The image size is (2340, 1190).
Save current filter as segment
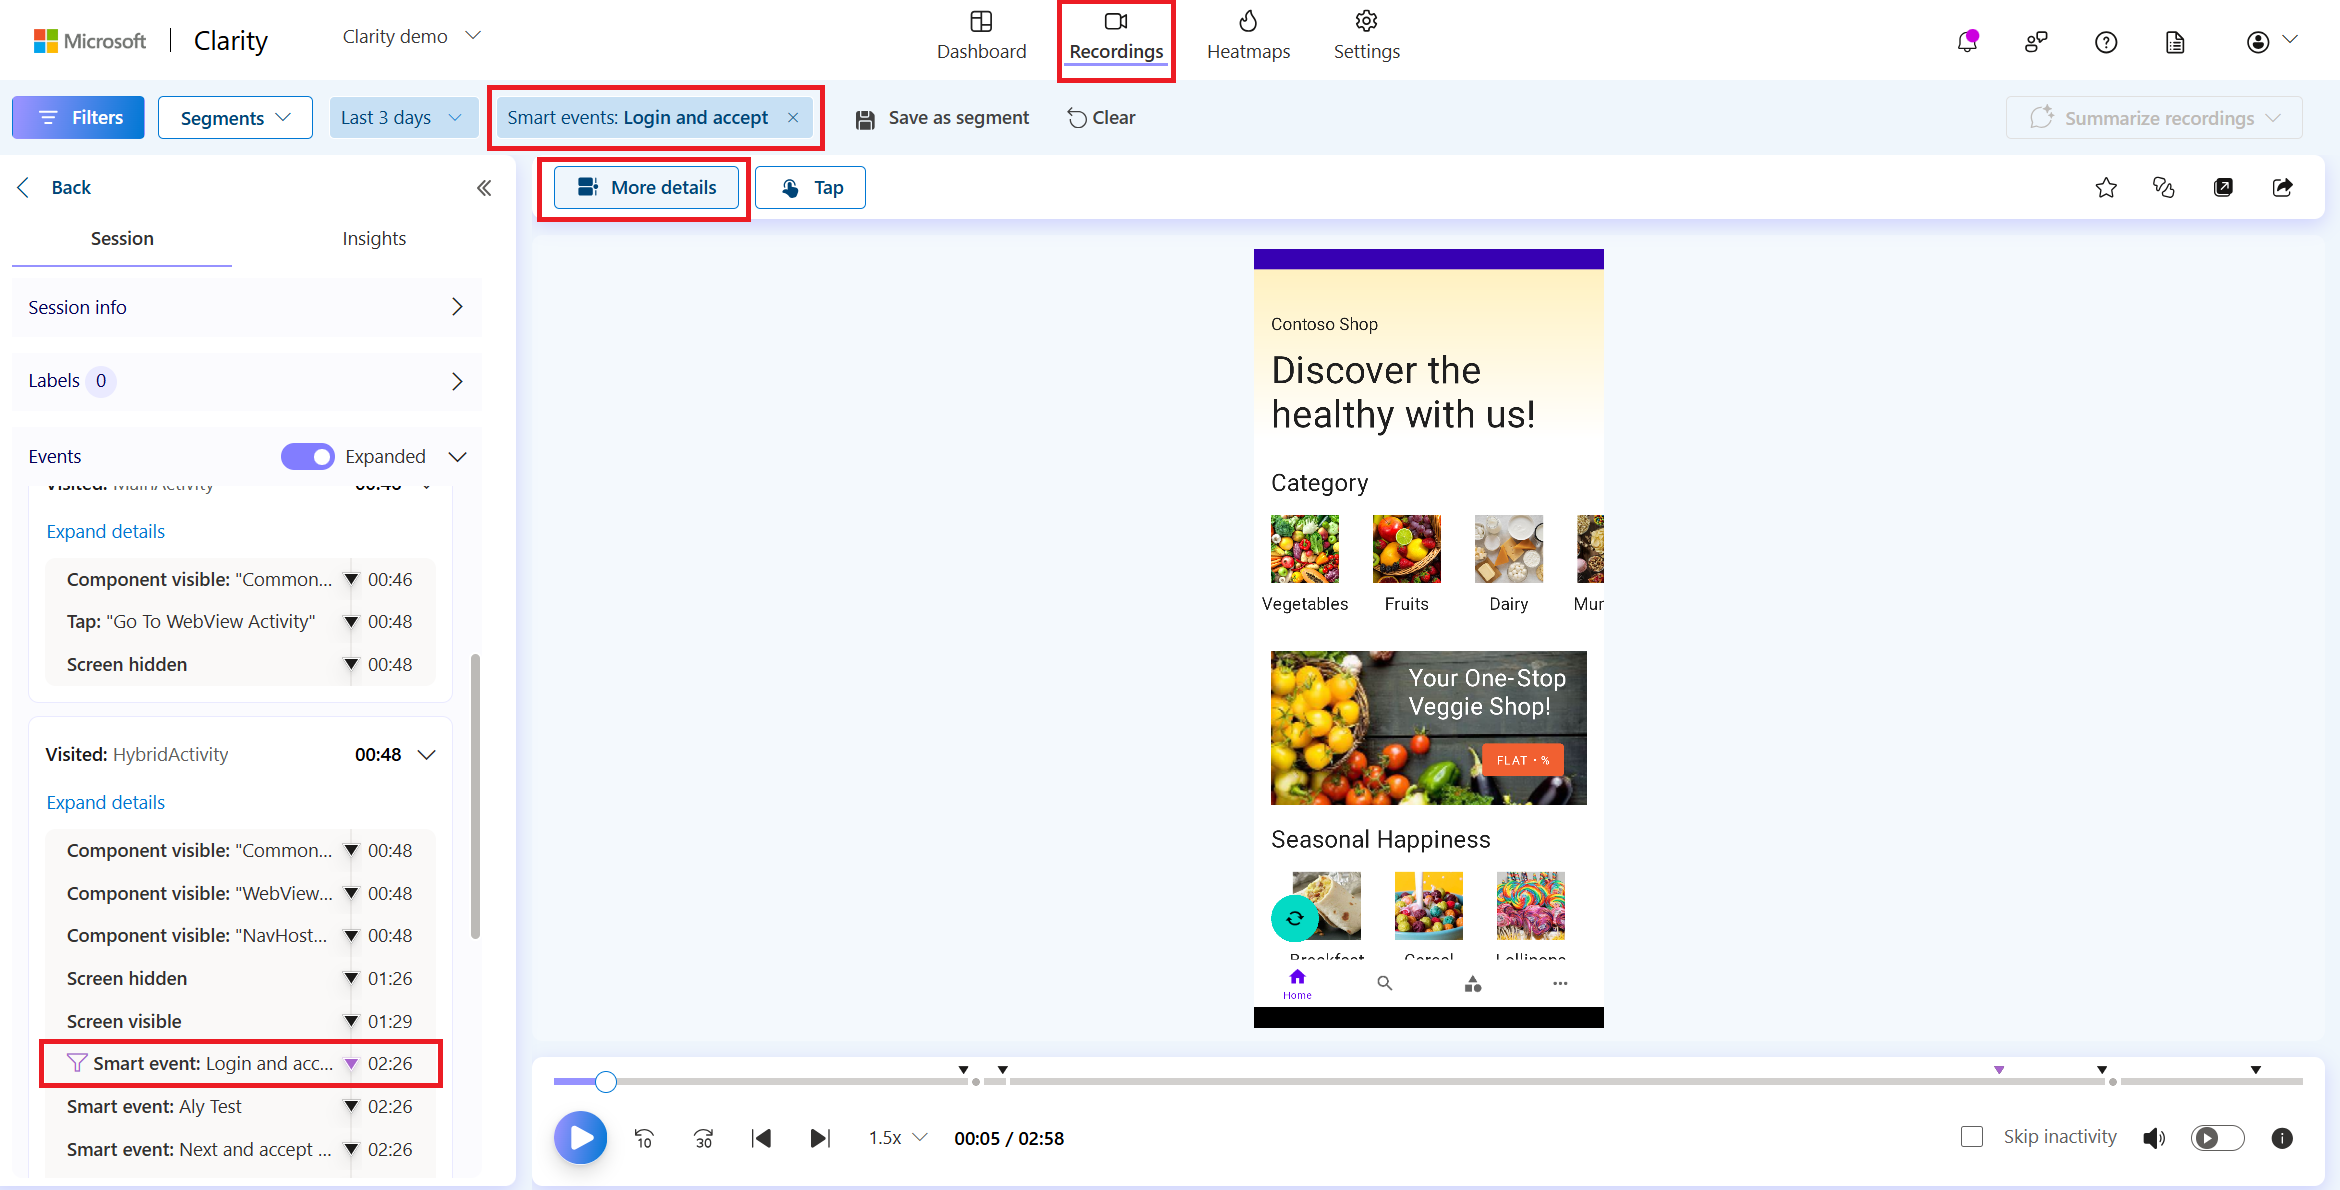tap(942, 117)
